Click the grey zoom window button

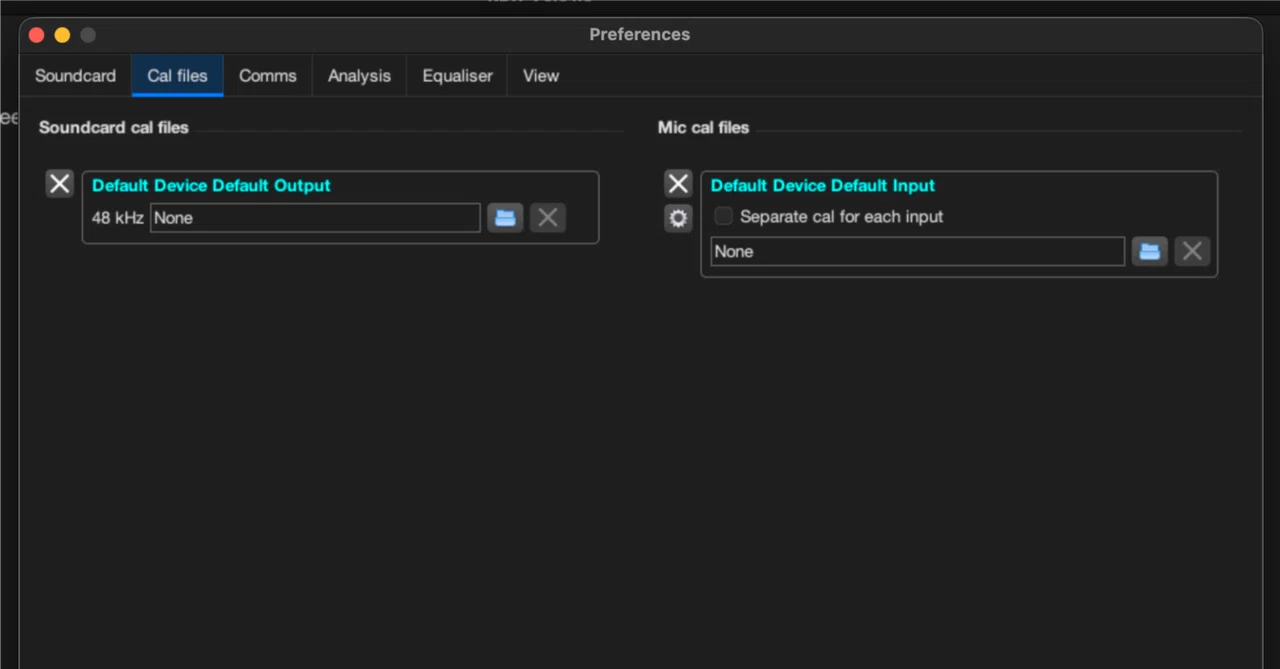click(x=88, y=35)
